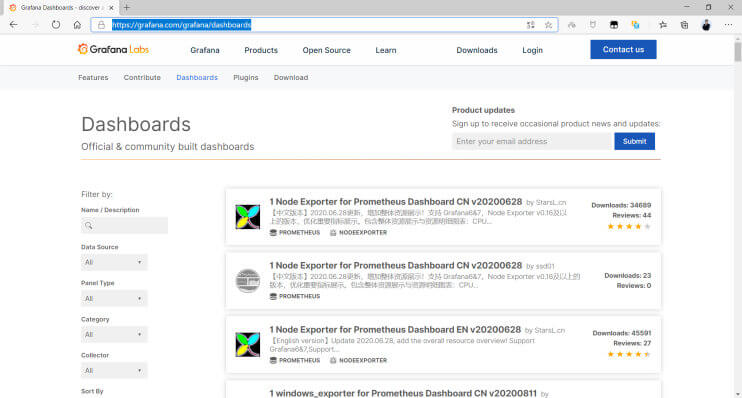742x398 pixels.
Task: Click the padlock site info icon
Action: 101,25
